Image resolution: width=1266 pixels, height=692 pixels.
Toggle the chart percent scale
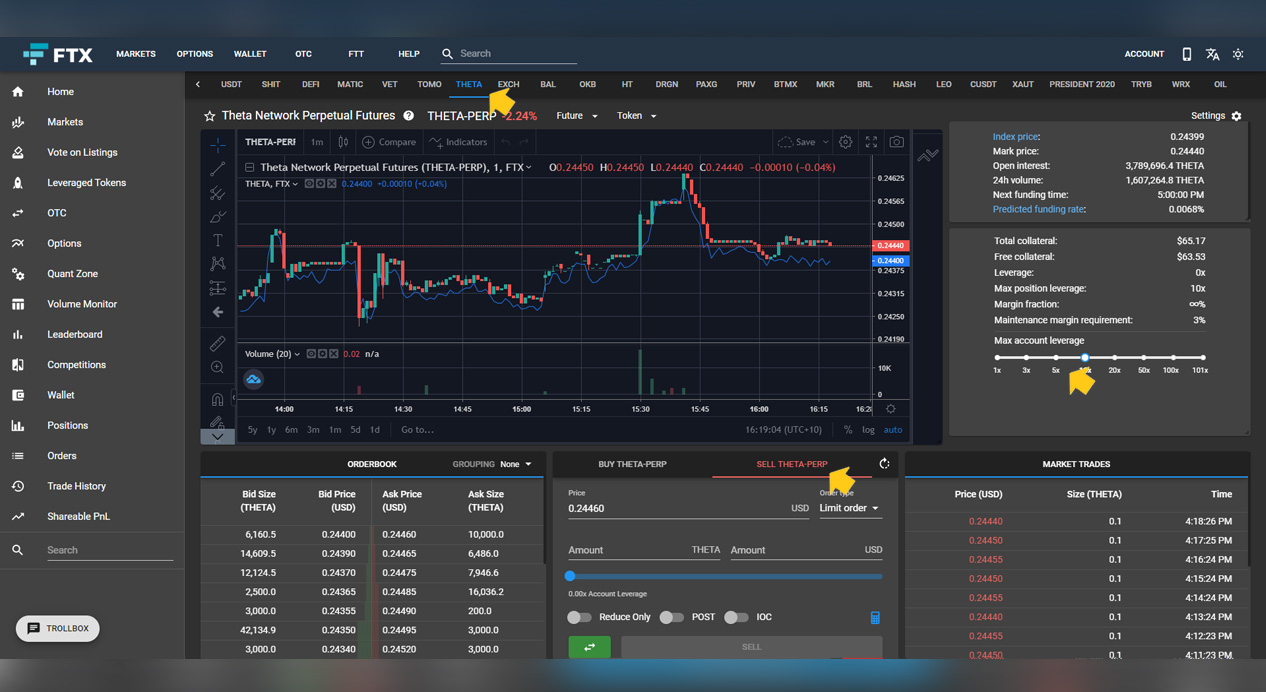click(848, 430)
